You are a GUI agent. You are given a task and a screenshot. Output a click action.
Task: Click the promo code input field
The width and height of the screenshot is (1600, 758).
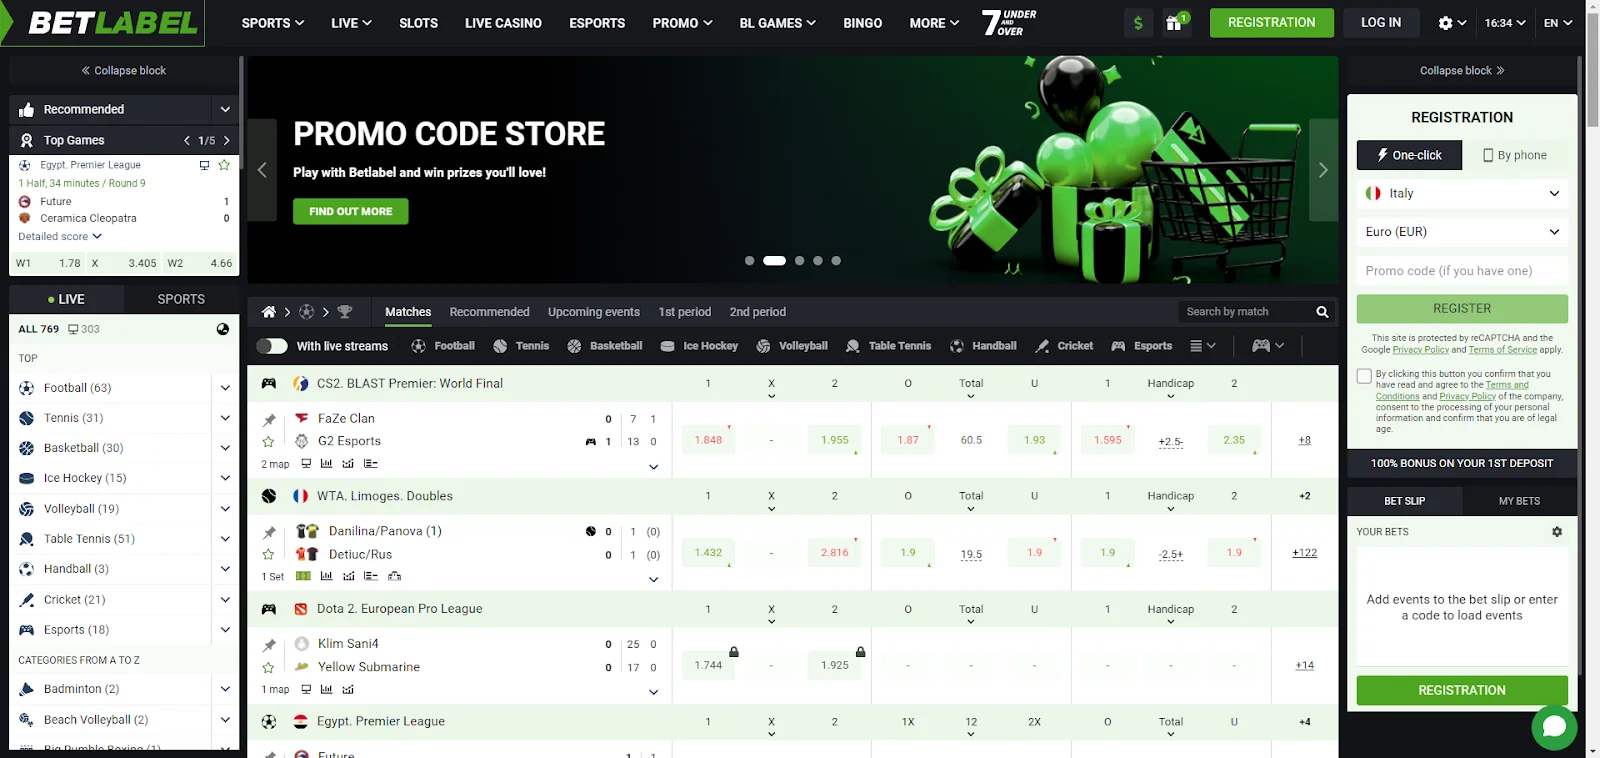pyautogui.click(x=1461, y=271)
